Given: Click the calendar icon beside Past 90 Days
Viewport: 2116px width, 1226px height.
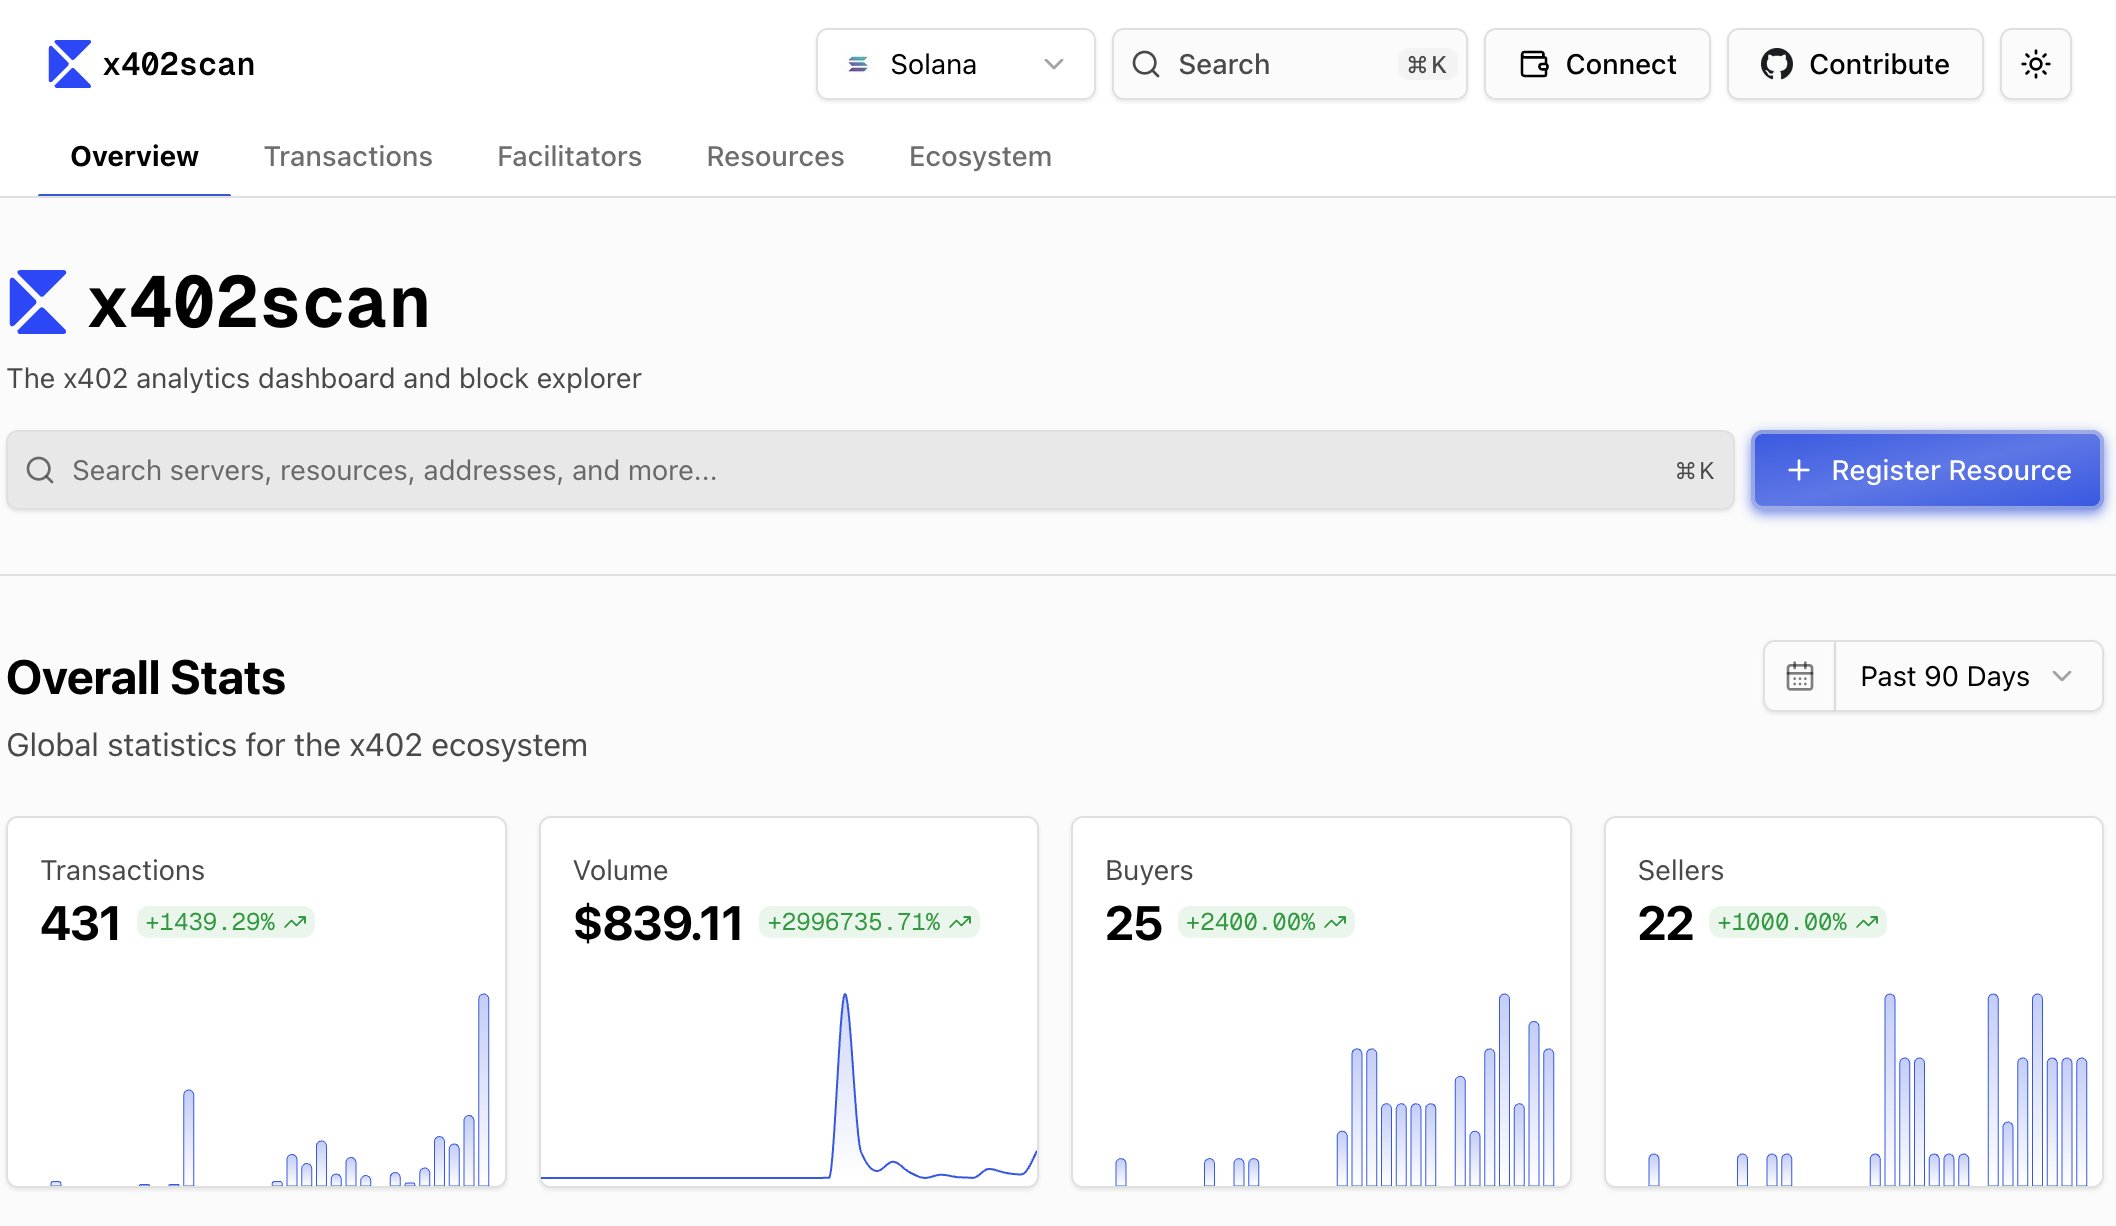Looking at the screenshot, I should (1799, 676).
